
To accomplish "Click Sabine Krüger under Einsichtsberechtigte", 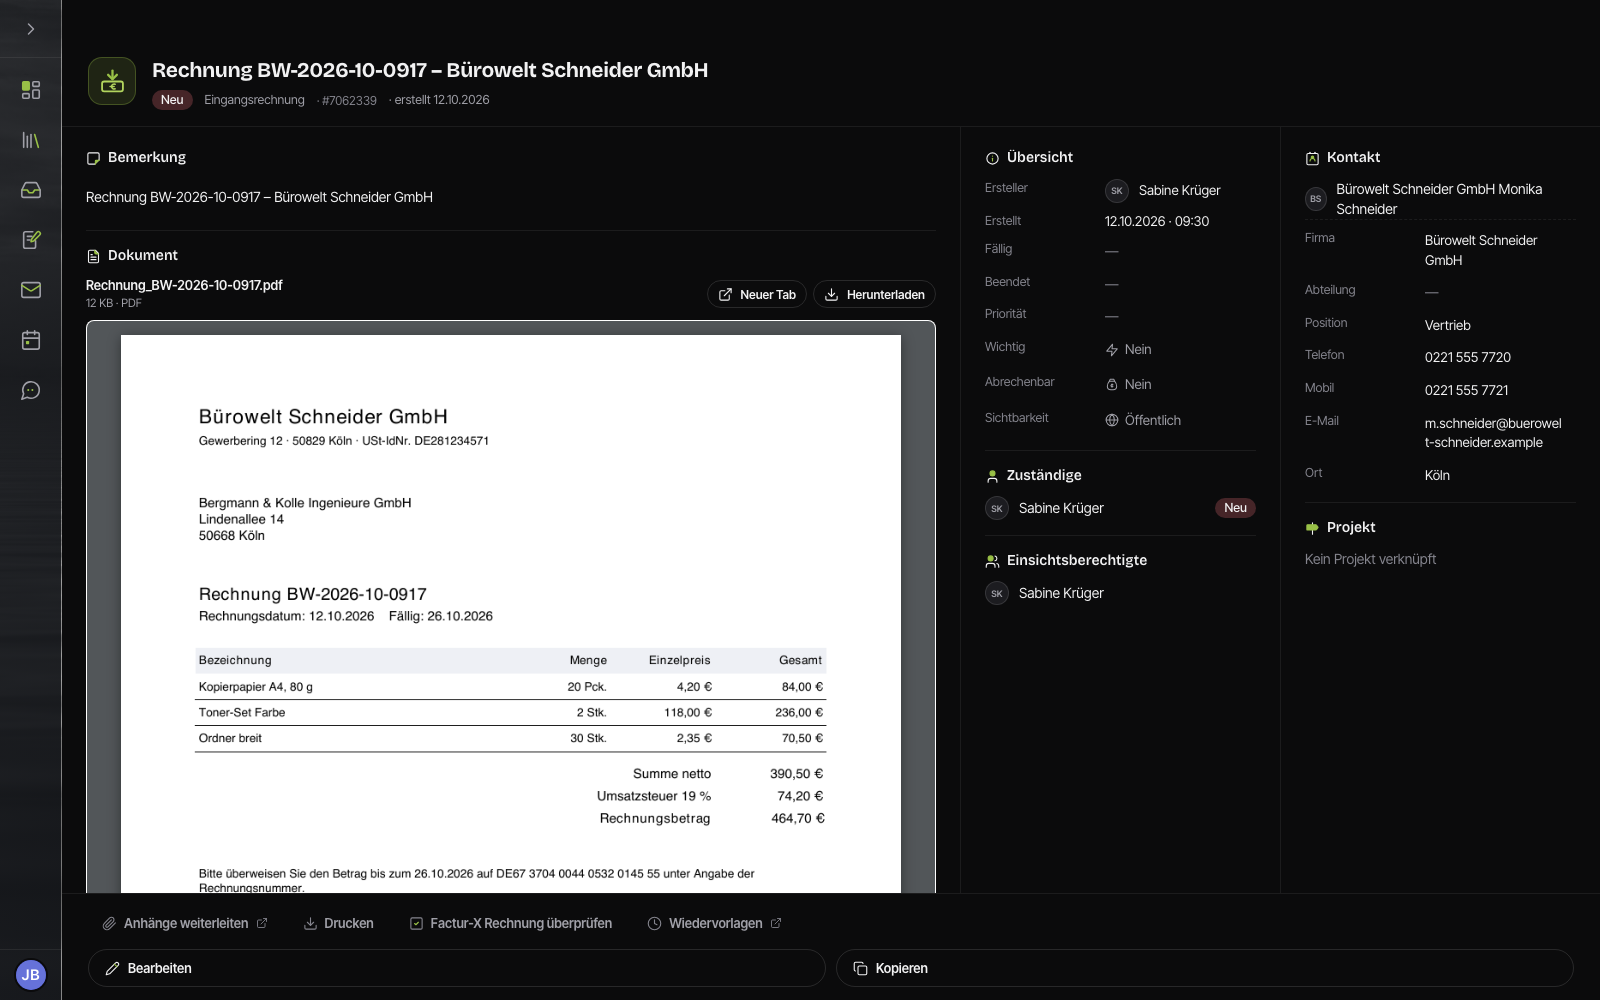I will click(1045, 593).
